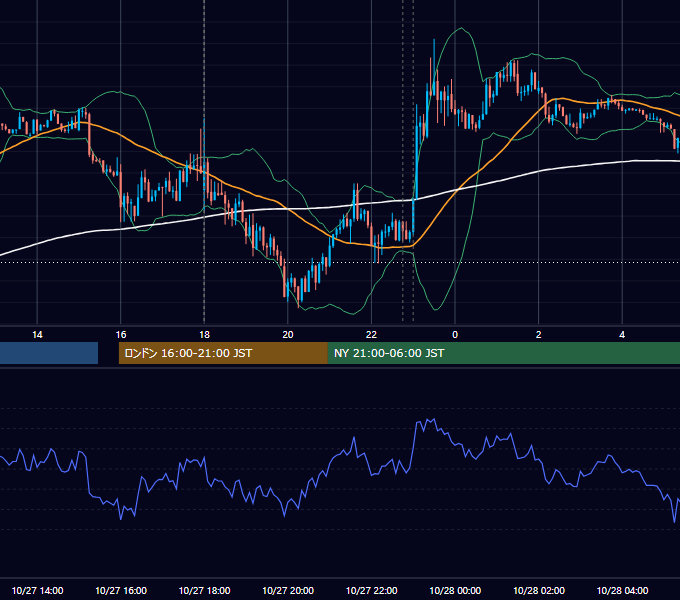Click the 10/28 04:00 date label
The width and height of the screenshot is (680, 600).
(x=622, y=590)
